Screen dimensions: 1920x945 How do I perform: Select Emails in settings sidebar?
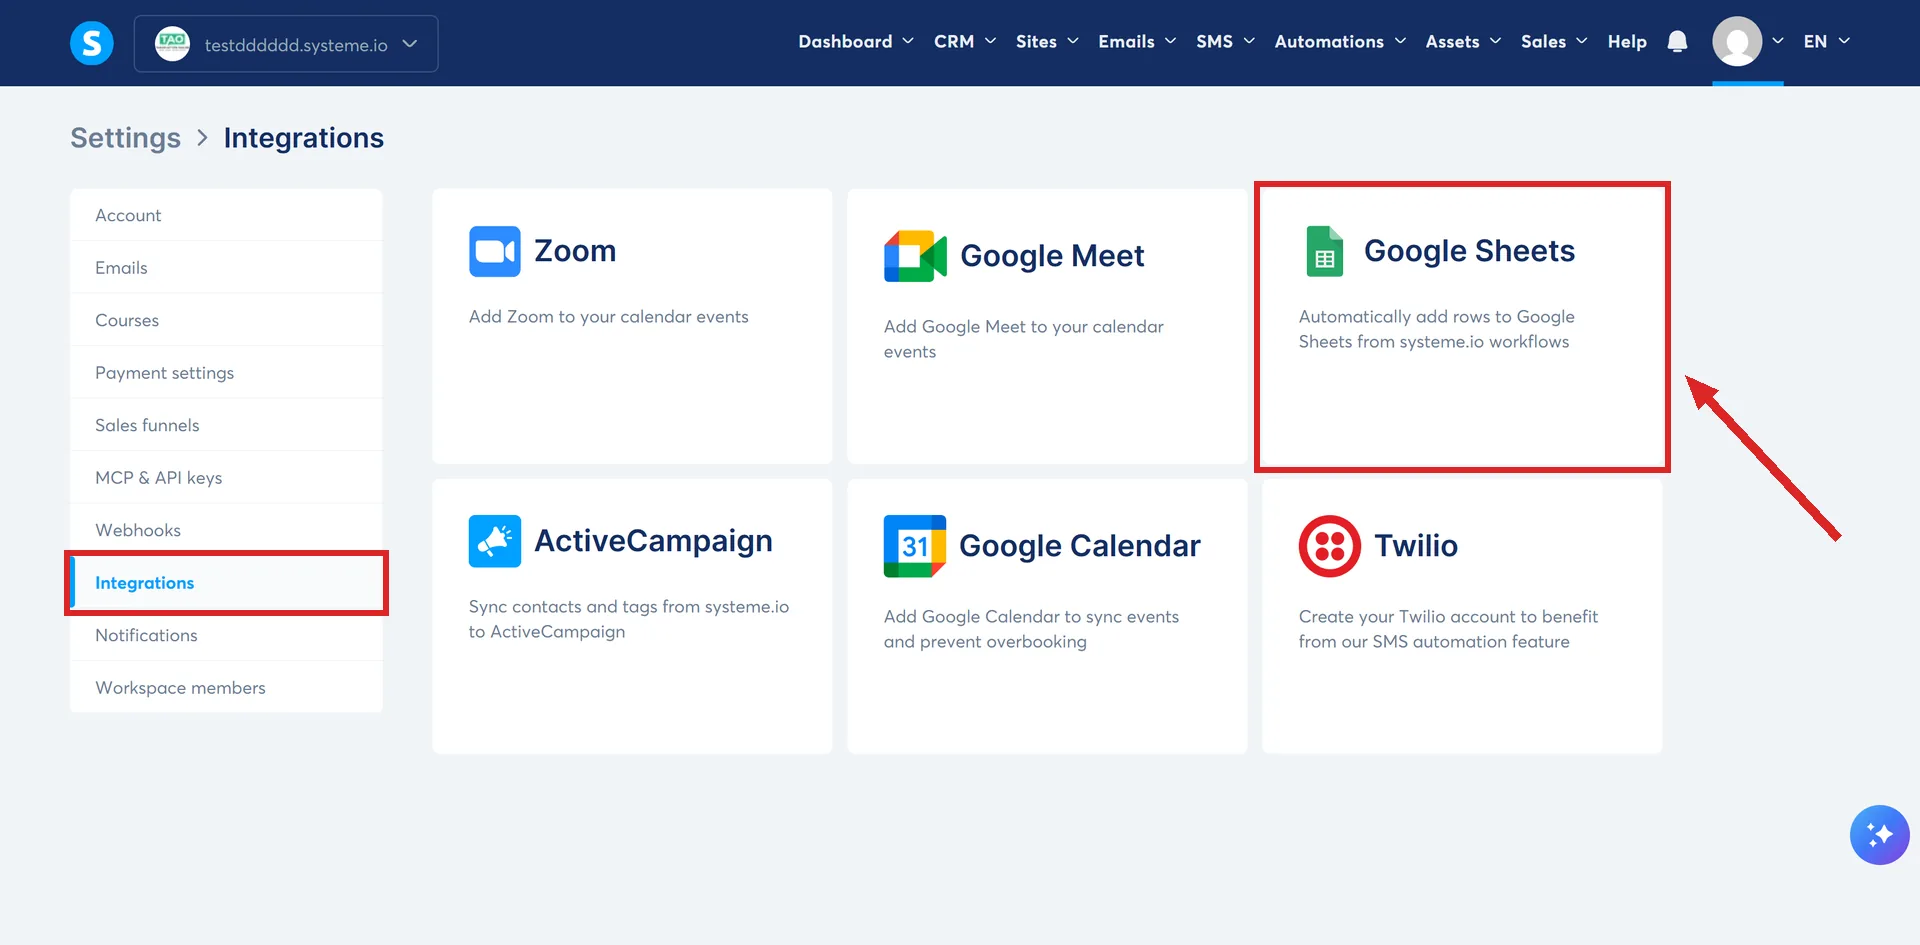(x=226, y=268)
